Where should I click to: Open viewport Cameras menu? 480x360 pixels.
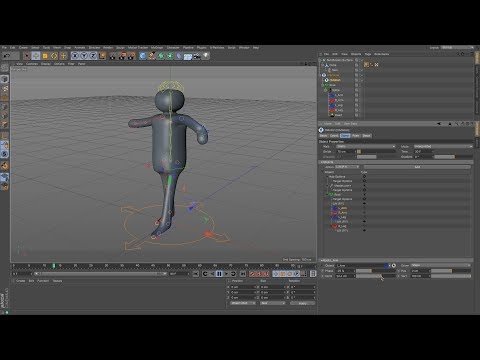coord(32,63)
